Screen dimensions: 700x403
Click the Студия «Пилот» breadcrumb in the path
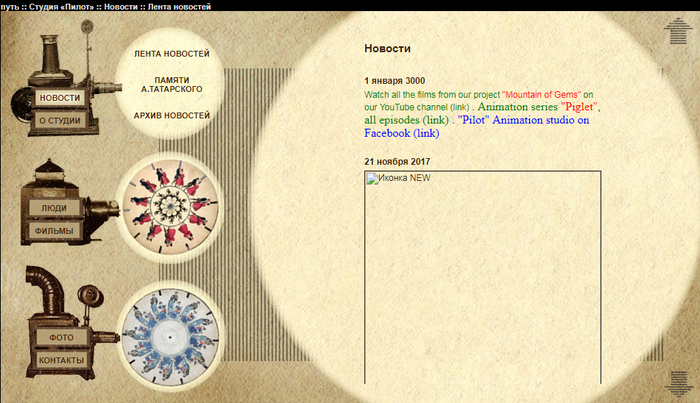[x=62, y=6]
